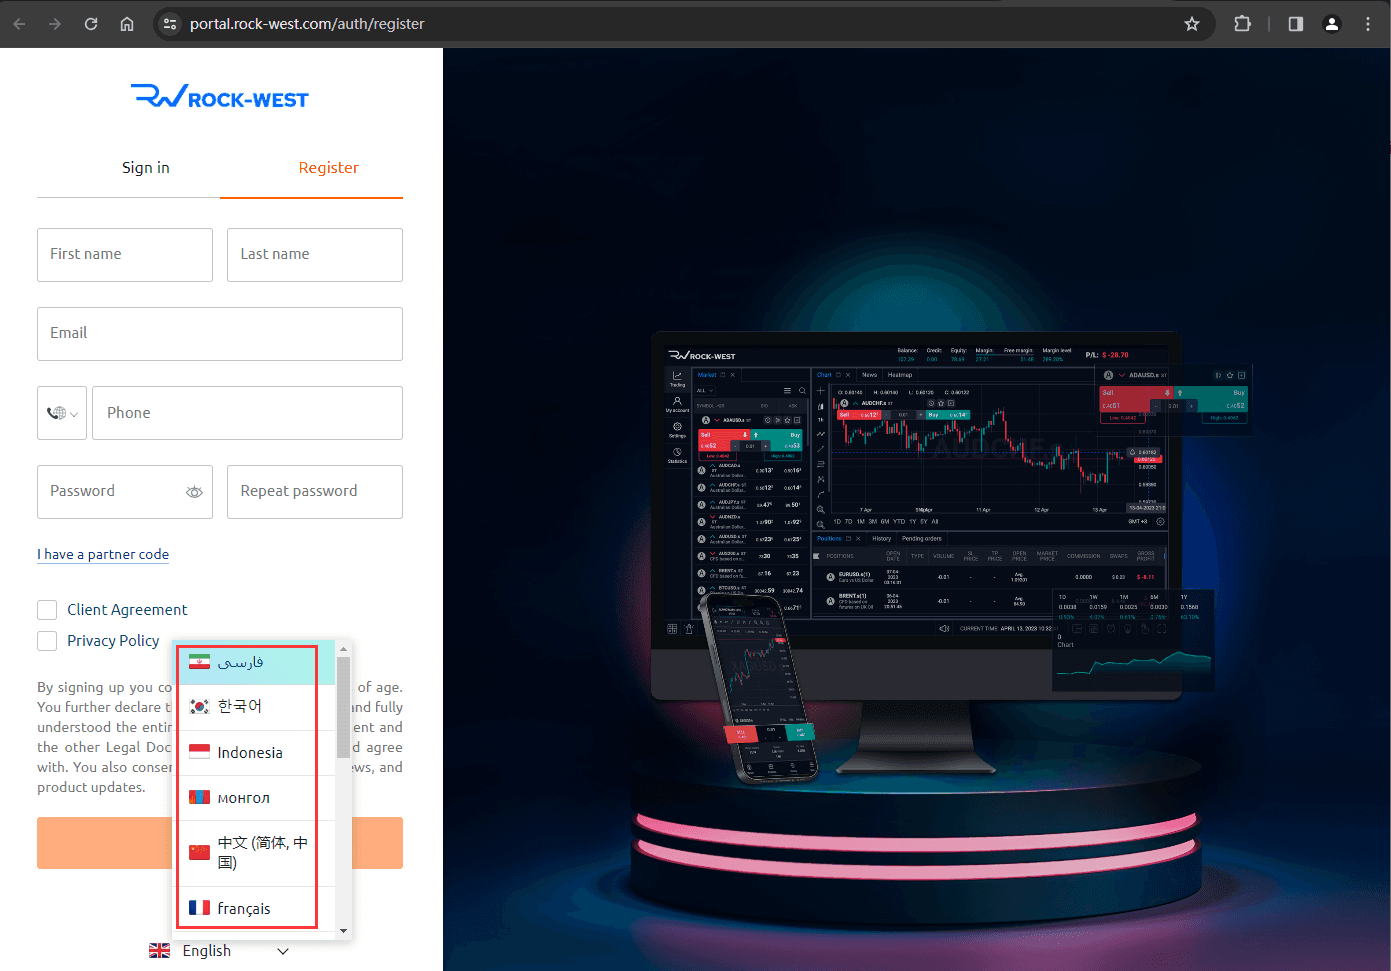Tick the Privacy Policy checkbox
Image resolution: width=1391 pixels, height=971 pixels.
[47, 641]
